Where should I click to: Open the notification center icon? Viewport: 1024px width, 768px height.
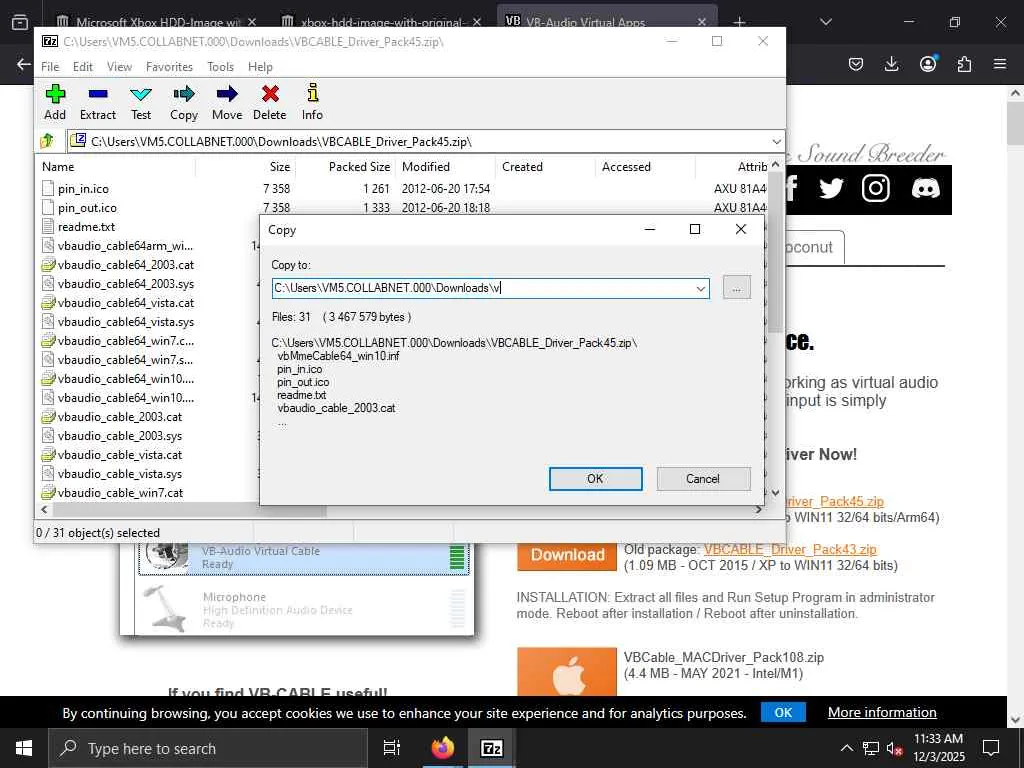[x=991, y=748]
